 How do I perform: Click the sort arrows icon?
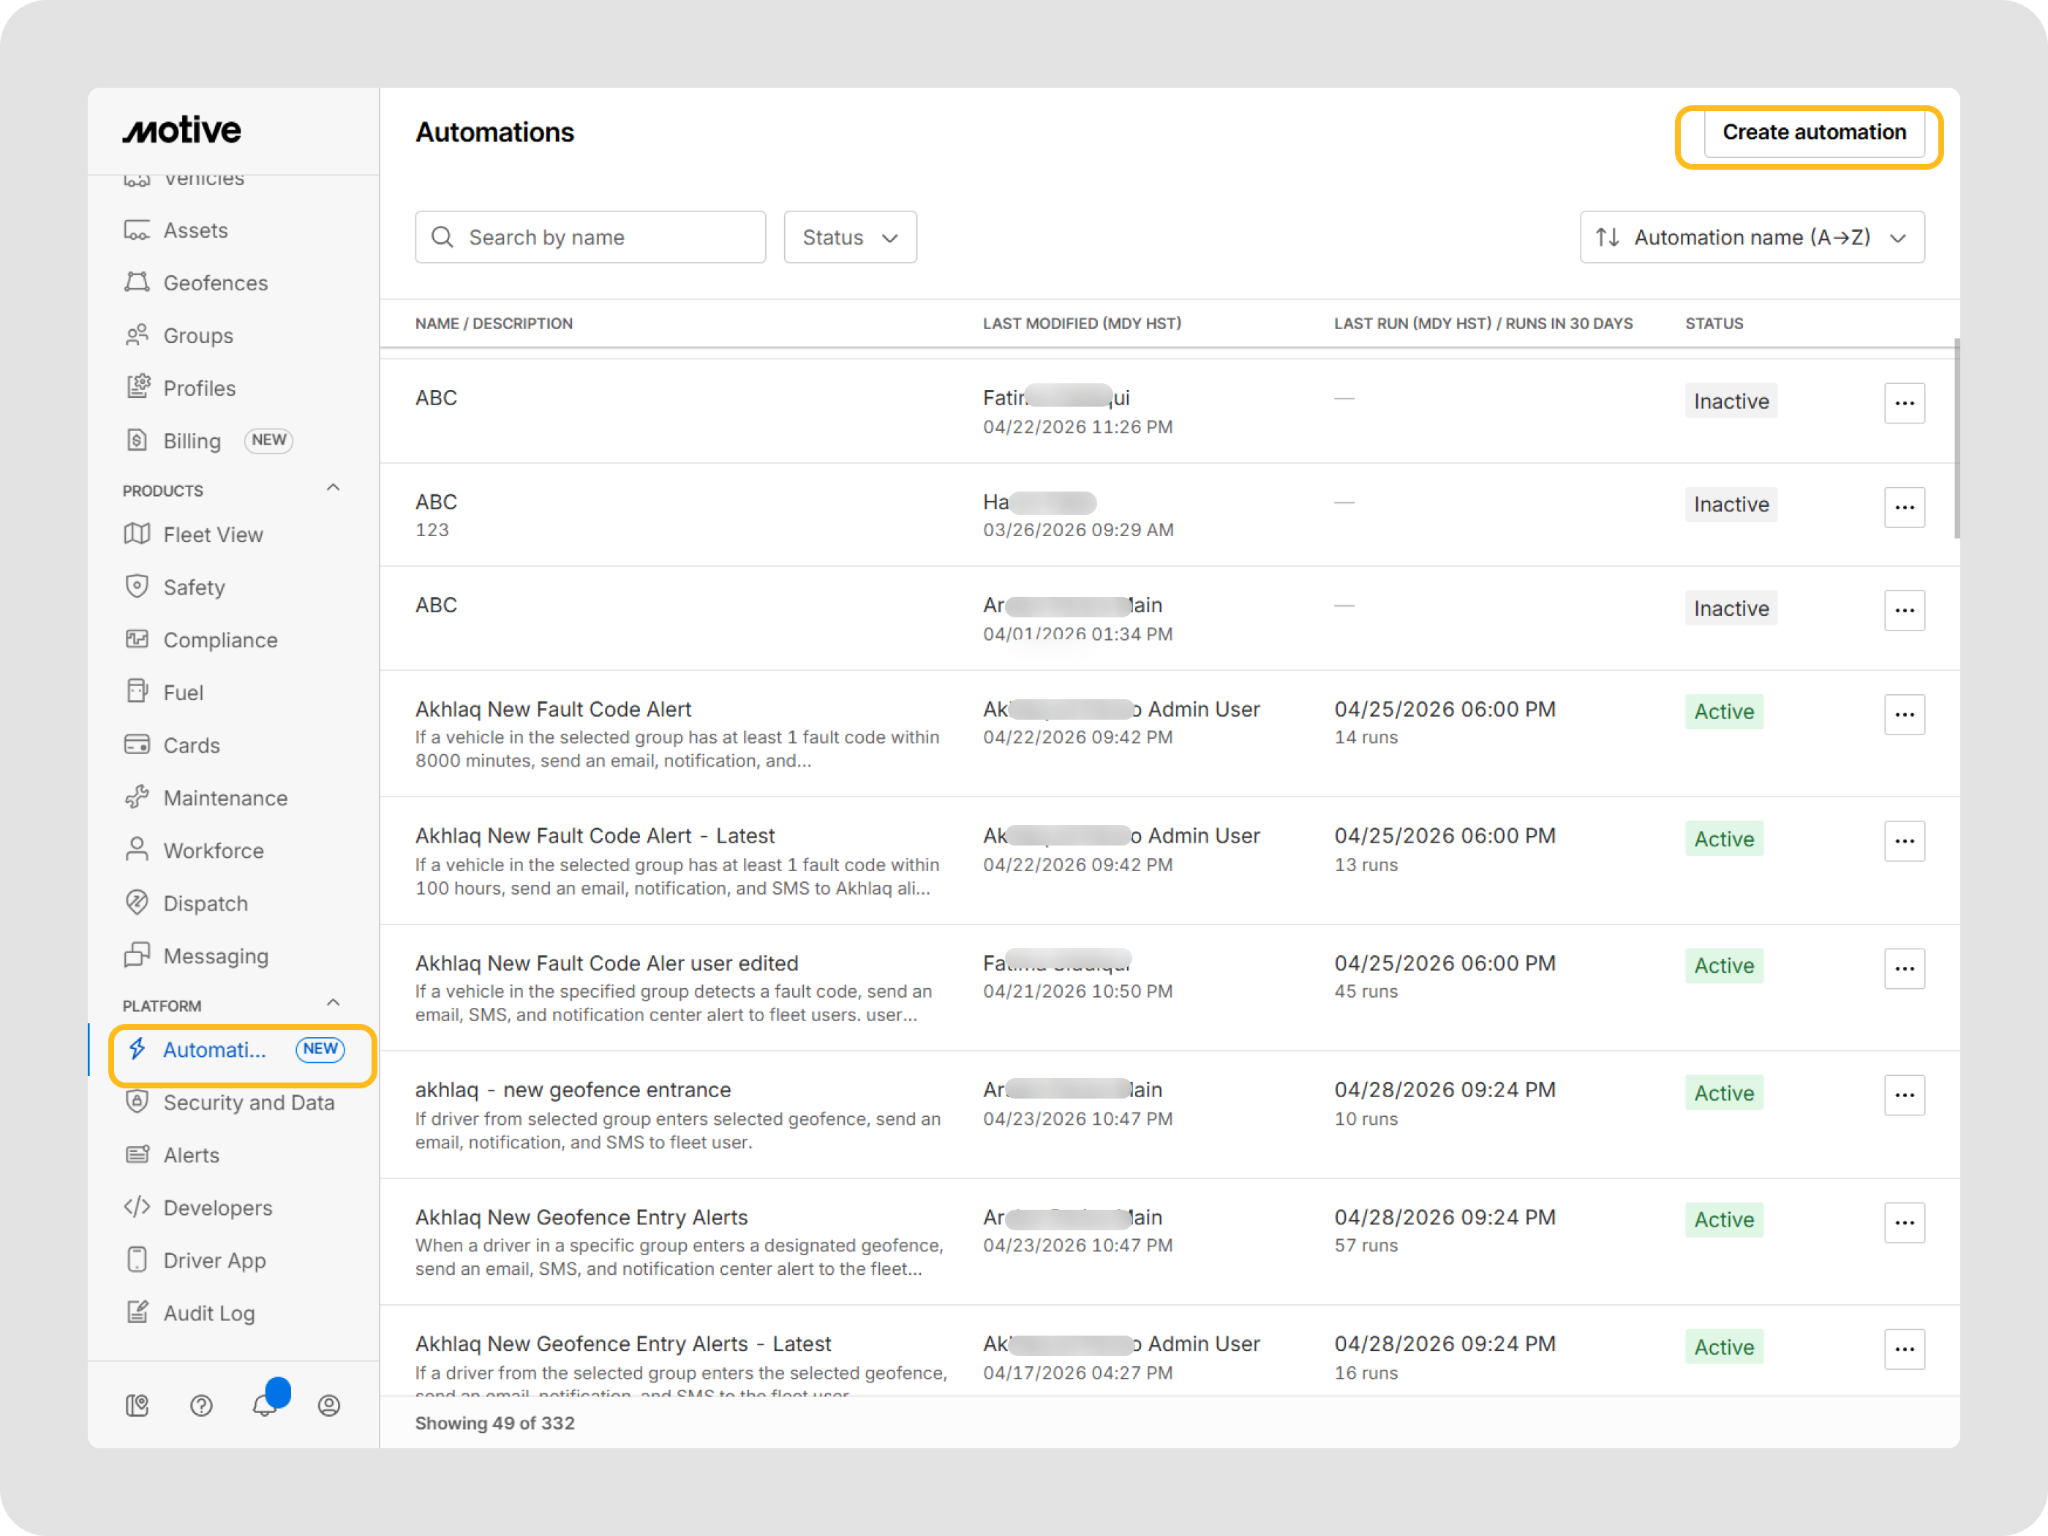(1607, 237)
